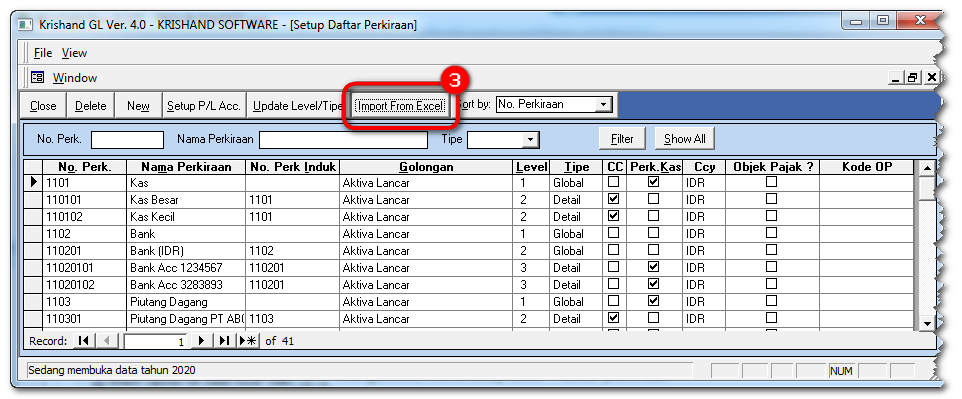962x399 pixels.
Task: Click No. Perk Induk '110201' for row 11020102
Action: click(293, 285)
